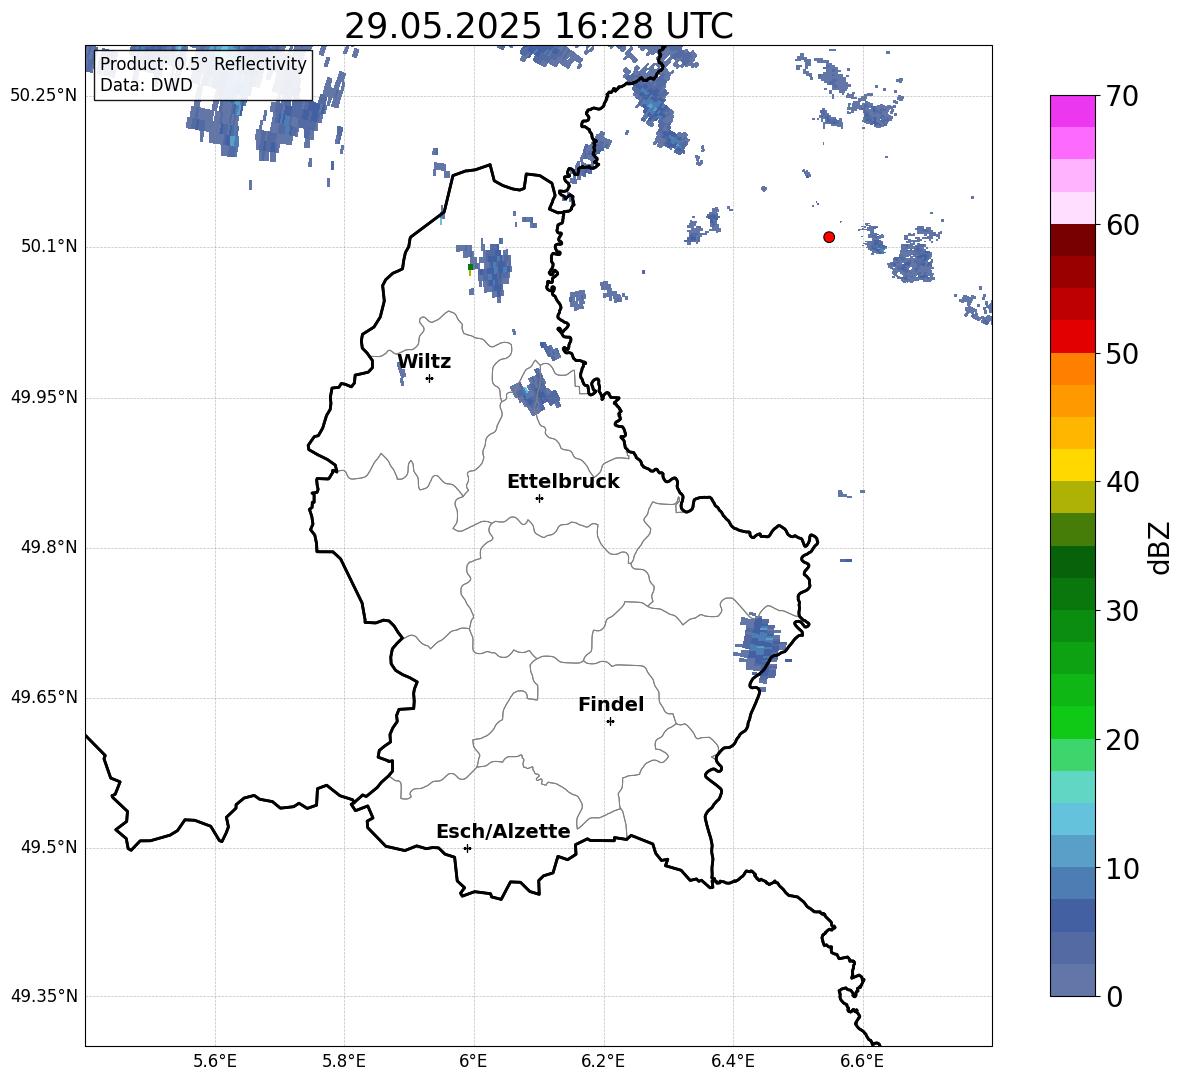Screen dimensions: 1184x1081
Task: Click the colorbar tick label 20
Action: coord(1123,739)
